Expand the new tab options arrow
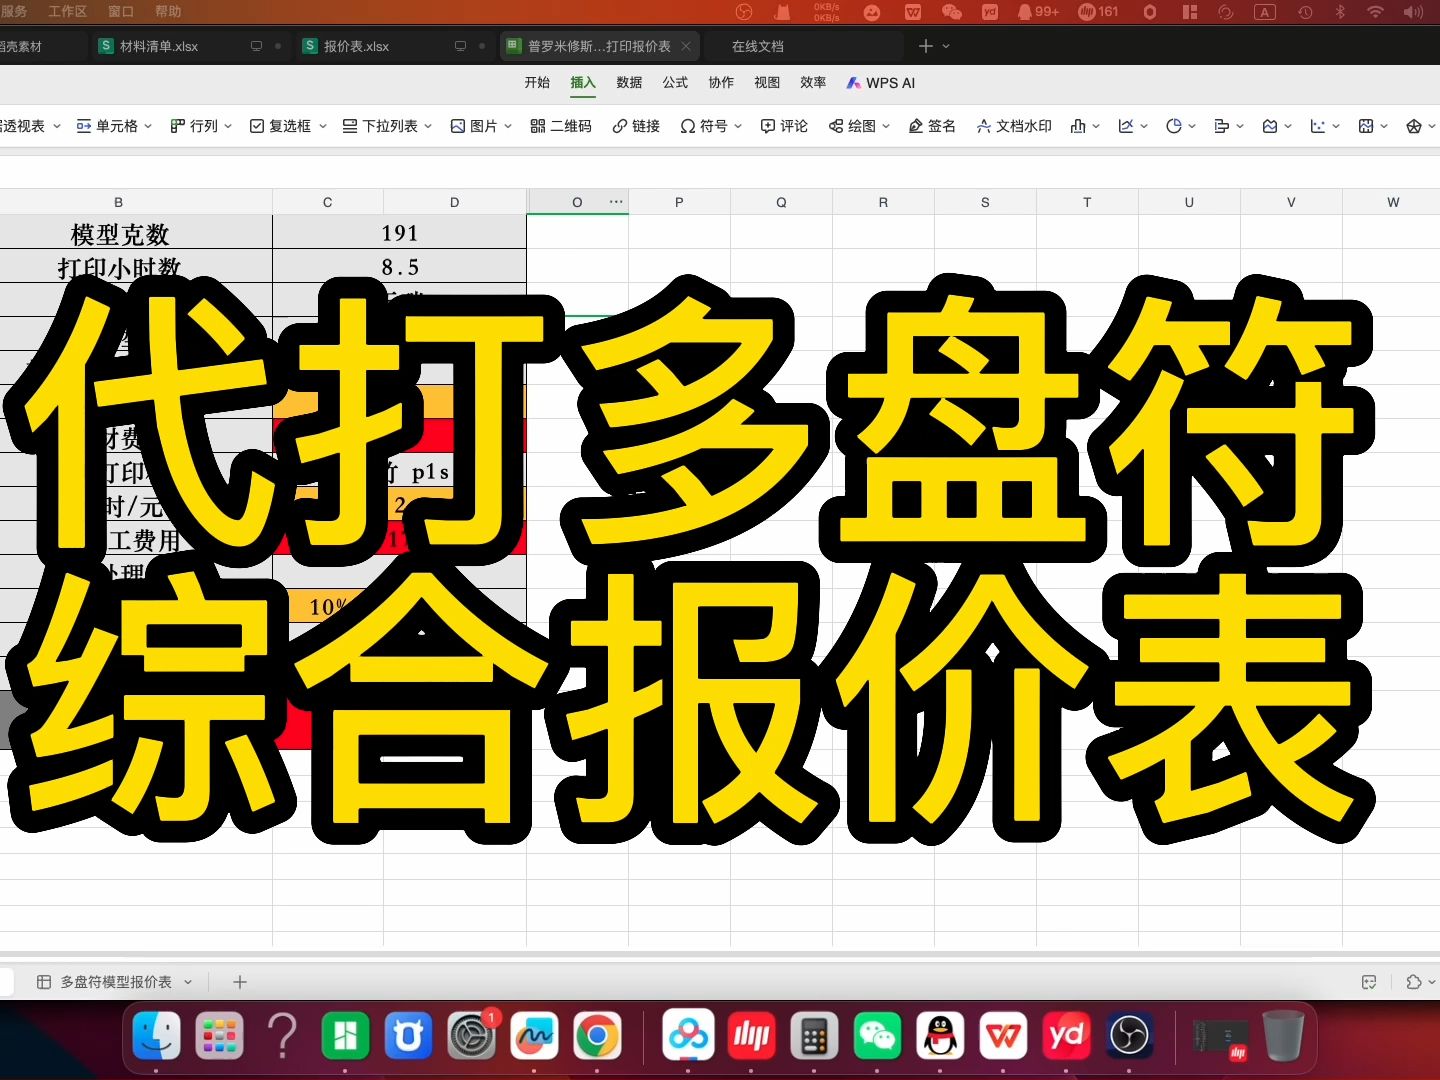Image resolution: width=1440 pixels, height=1080 pixels. pyautogui.click(x=946, y=46)
